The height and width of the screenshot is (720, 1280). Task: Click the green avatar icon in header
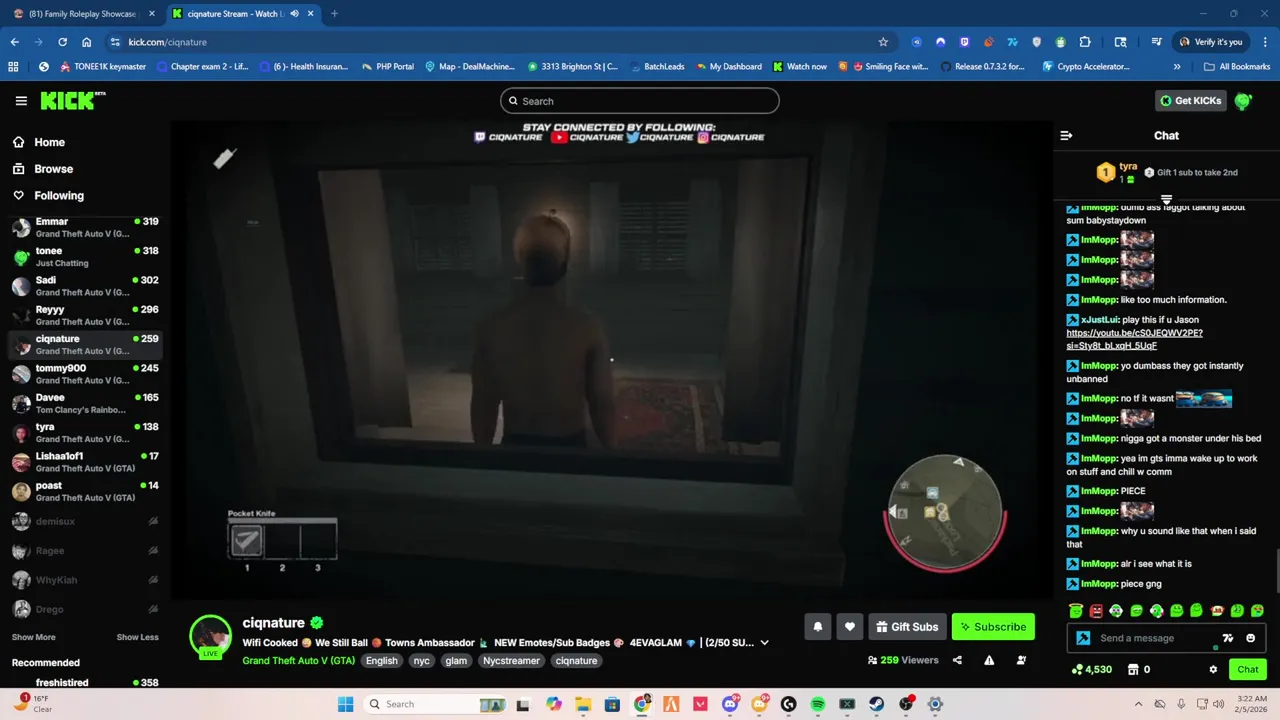1243,101
